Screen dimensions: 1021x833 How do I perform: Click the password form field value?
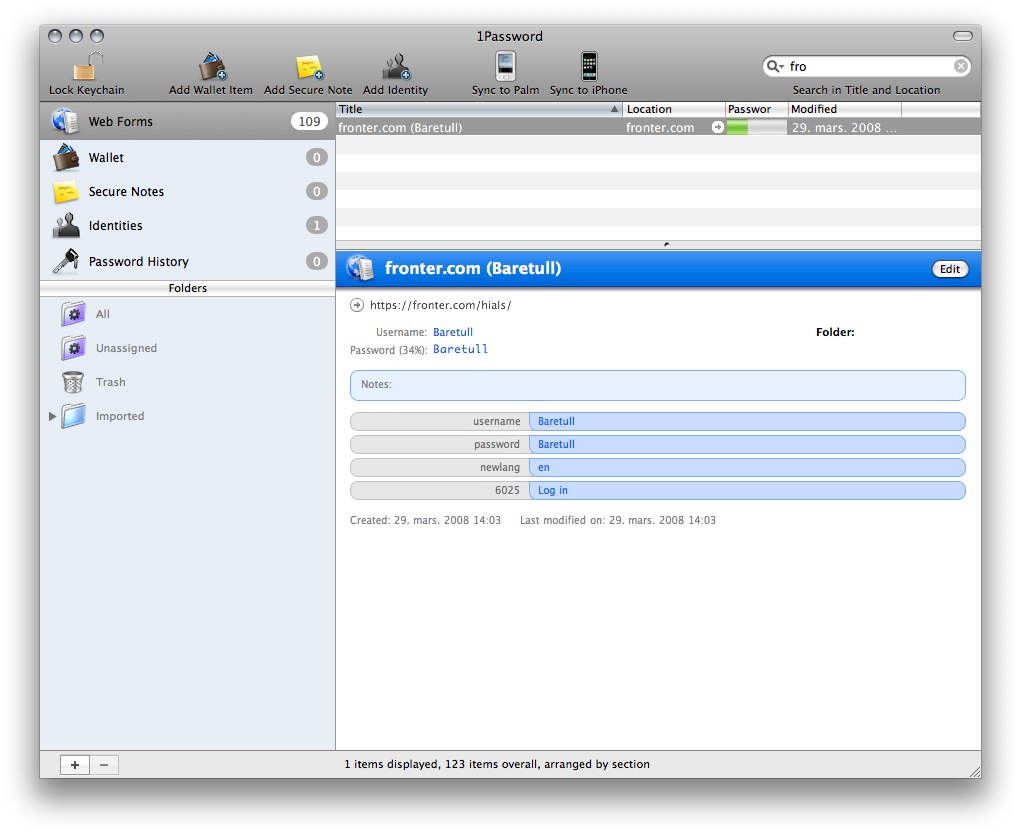tap(747, 444)
